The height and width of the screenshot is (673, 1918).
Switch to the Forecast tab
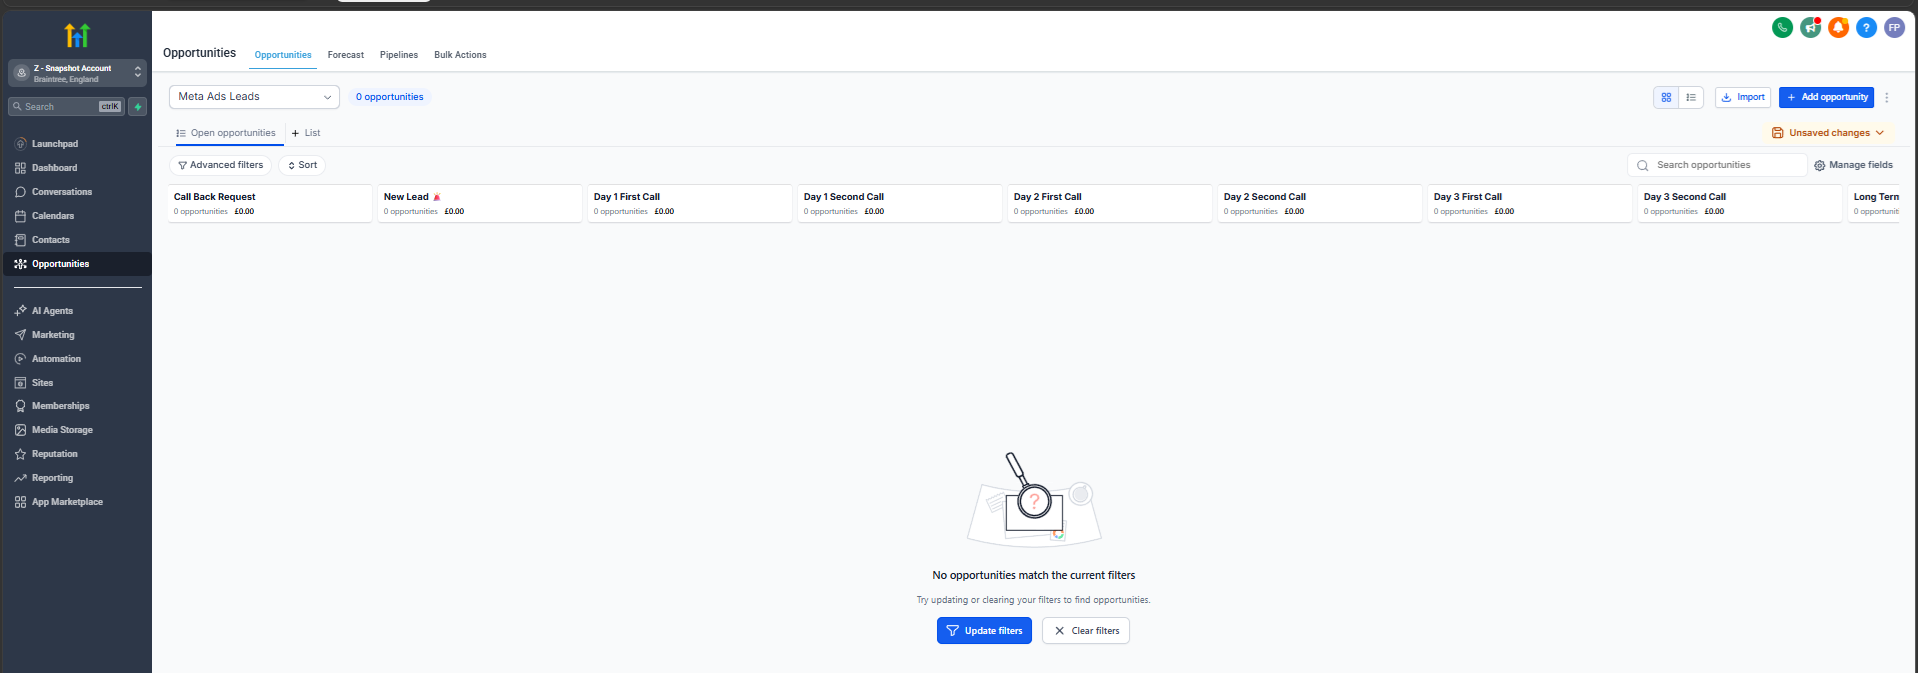coord(346,55)
